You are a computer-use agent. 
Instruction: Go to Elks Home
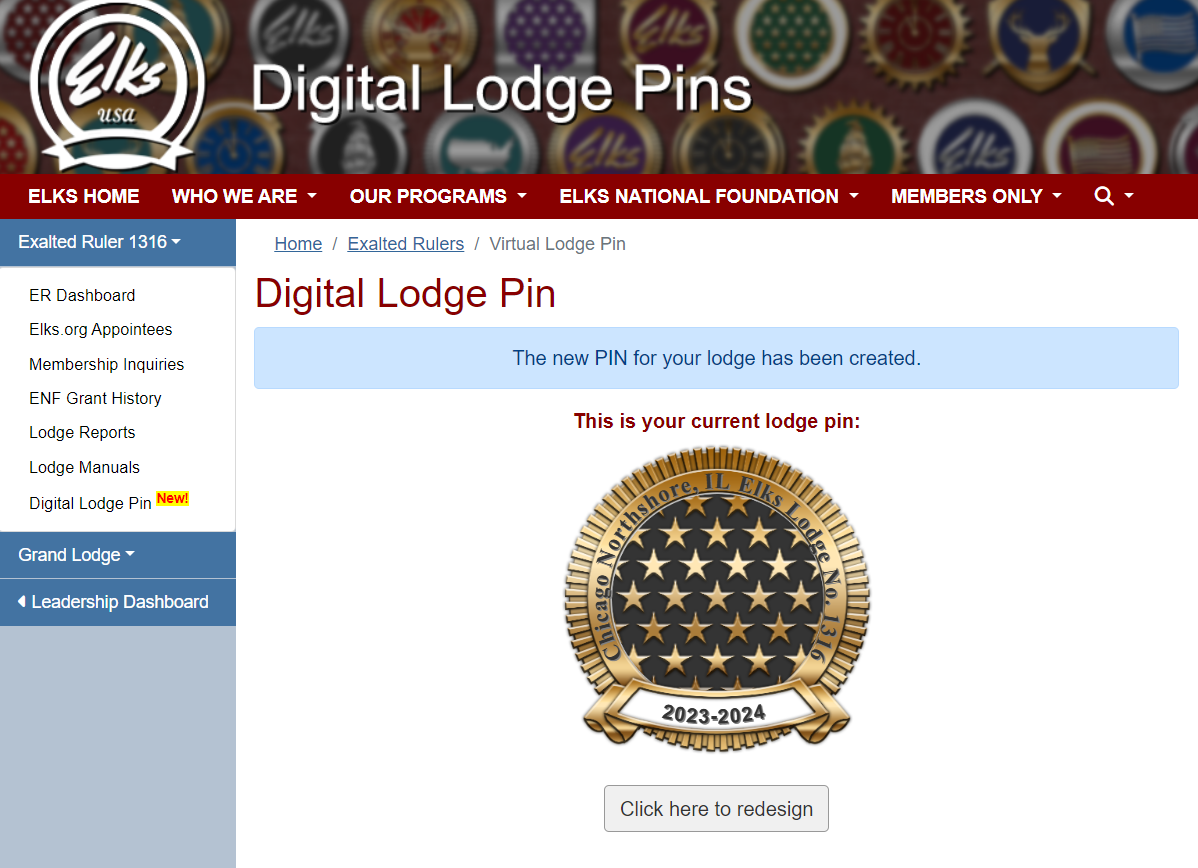pyautogui.click(x=83, y=196)
